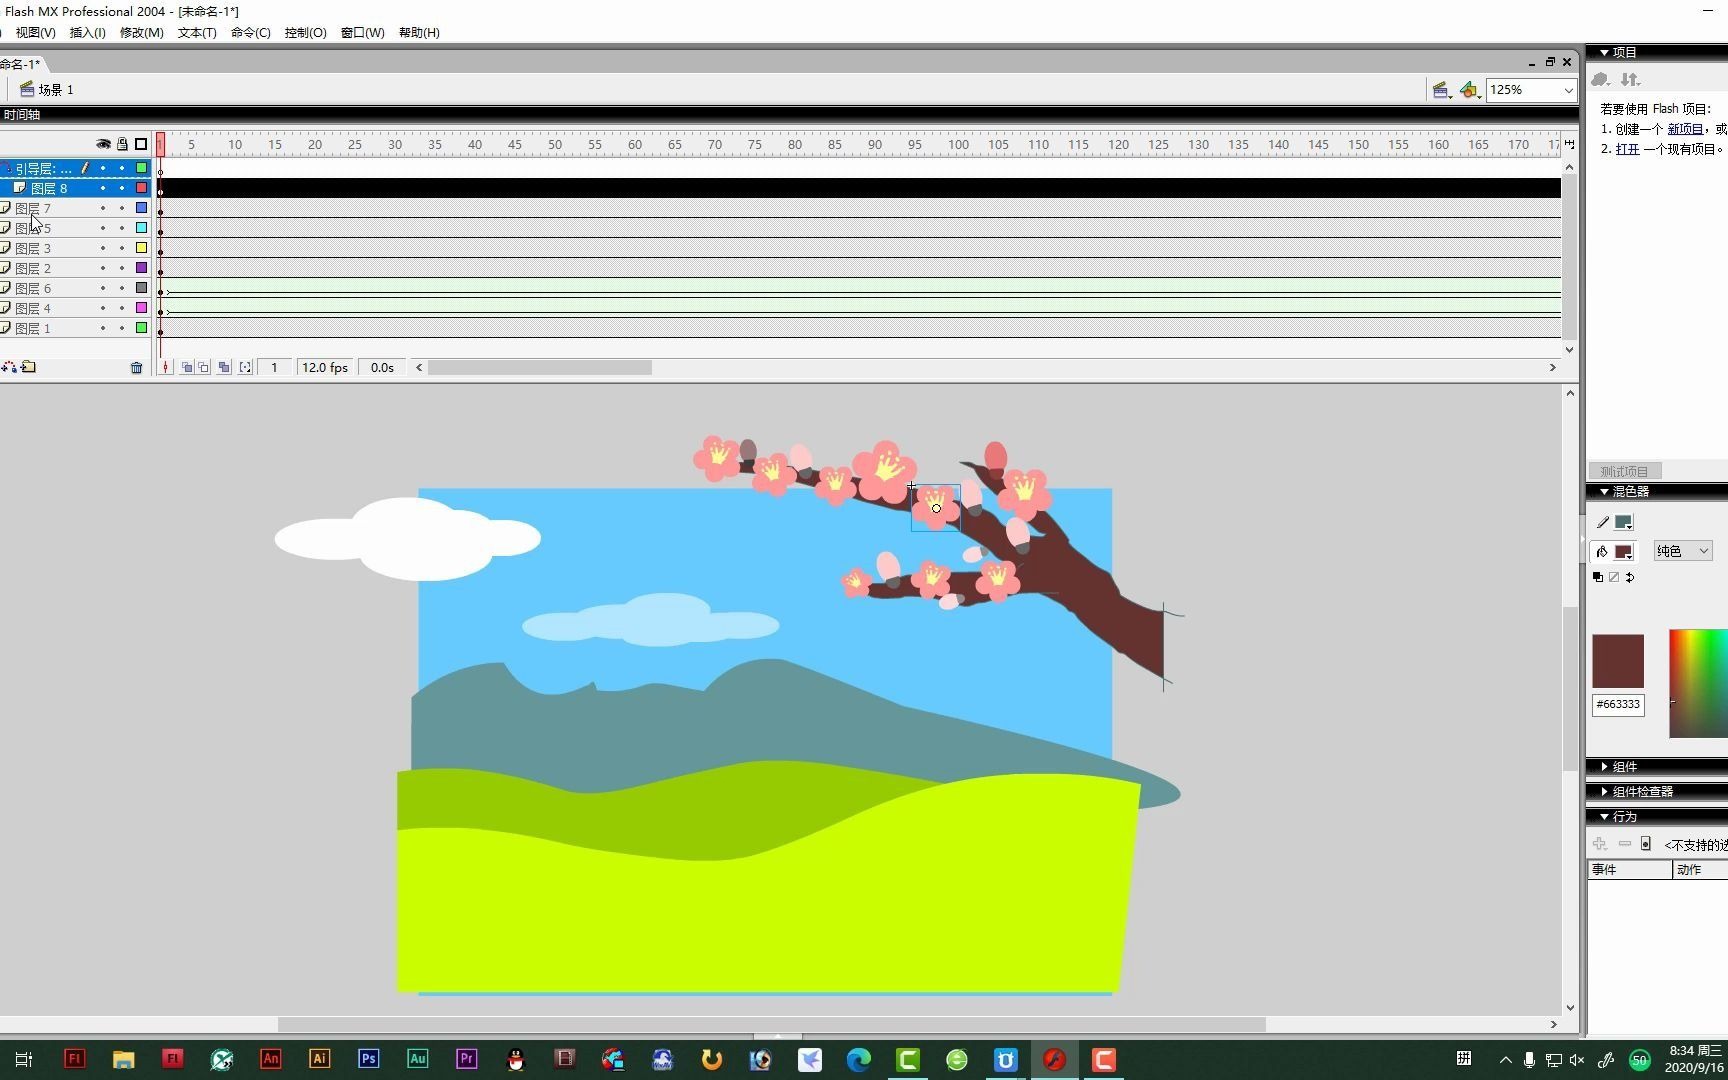Image resolution: width=1728 pixels, height=1080 pixels.
Task: Open the 修改(M) menu
Action: tap(141, 32)
